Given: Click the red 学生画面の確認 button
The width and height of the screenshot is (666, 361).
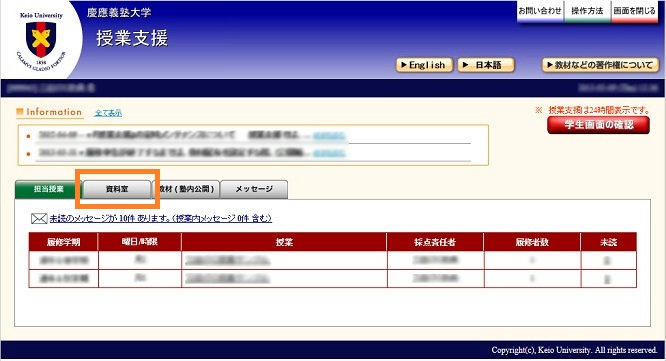Looking at the screenshot, I should coord(598,125).
